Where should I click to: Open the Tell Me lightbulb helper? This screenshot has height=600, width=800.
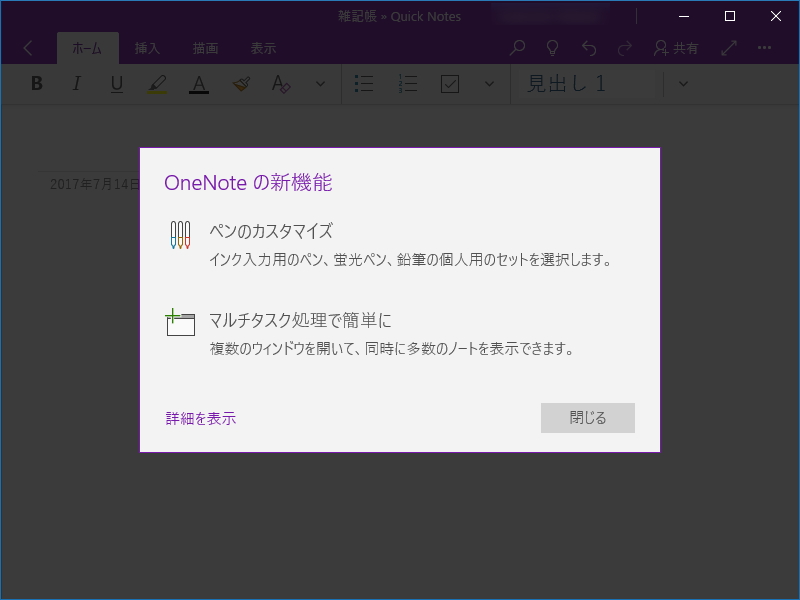point(553,47)
